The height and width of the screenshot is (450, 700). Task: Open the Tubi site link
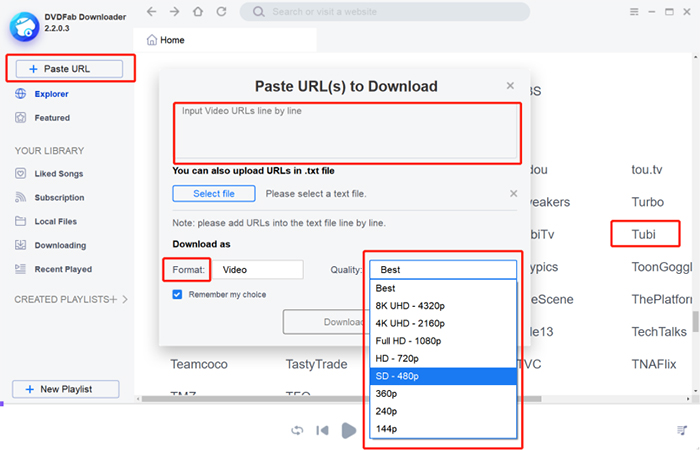(x=643, y=234)
